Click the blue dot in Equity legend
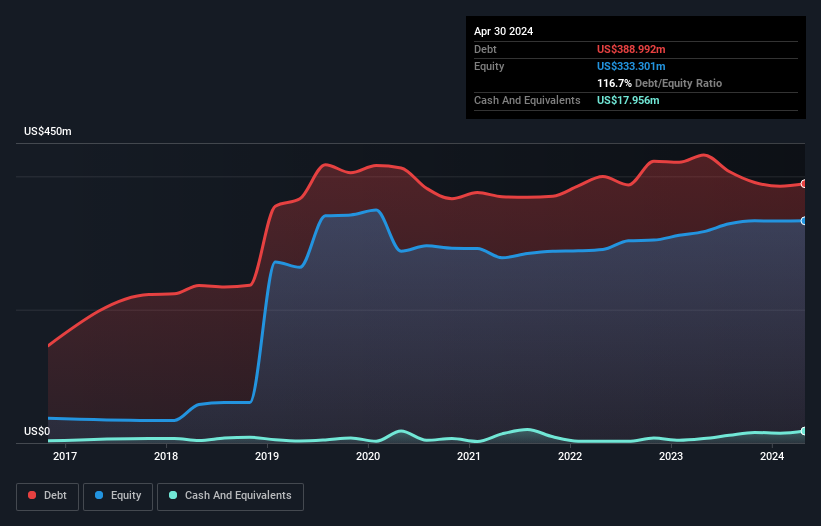The width and height of the screenshot is (821, 526). click(99, 495)
